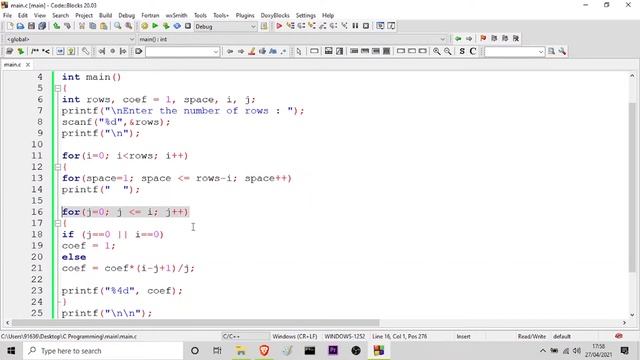The width and height of the screenshot is (640, 360).
Task: Click the scroll down arrow in the editor
Action: pyautogui.click(x=632, y=315)
